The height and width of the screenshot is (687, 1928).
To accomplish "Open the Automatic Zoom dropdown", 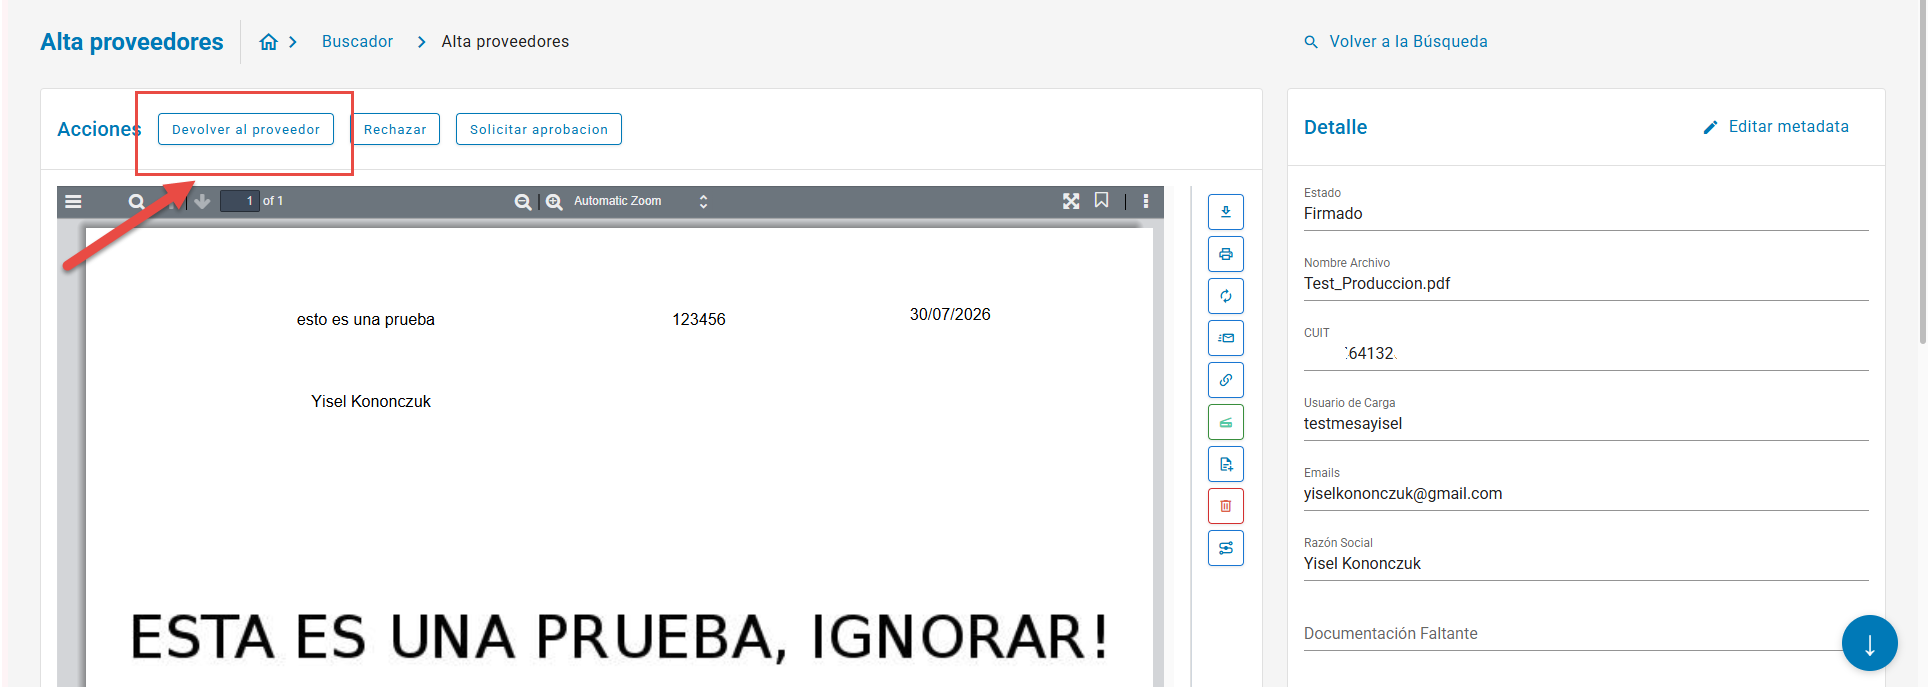I will pyautogui.click(x=640, y=201).
